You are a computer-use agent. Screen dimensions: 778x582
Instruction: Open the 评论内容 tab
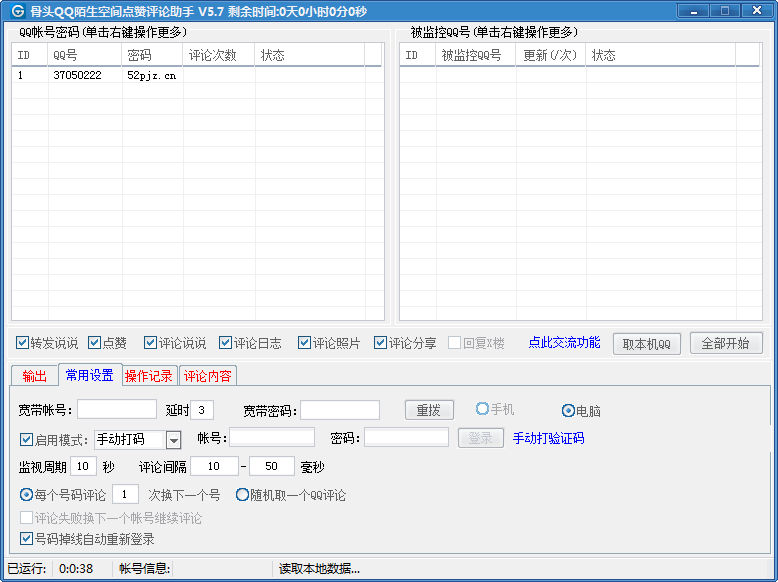tap(207, 376)
